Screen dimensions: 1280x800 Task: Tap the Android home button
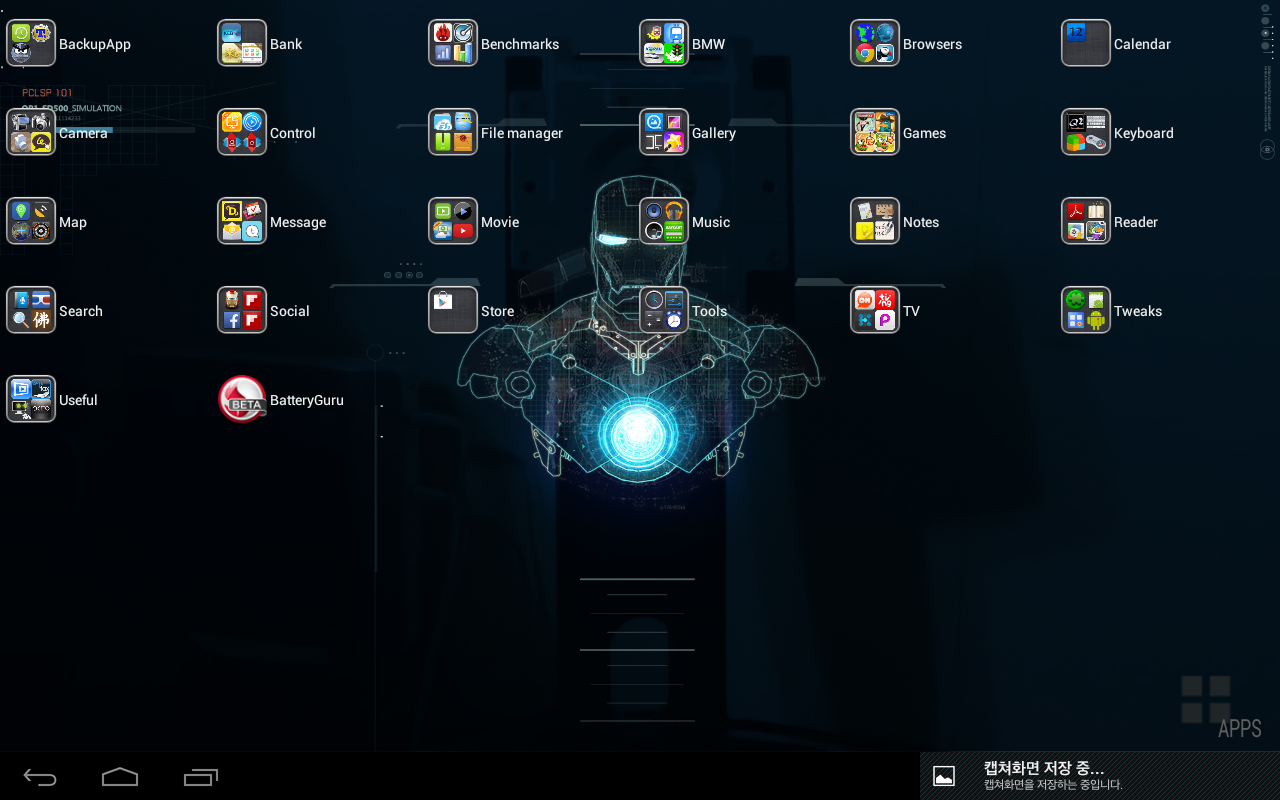click(x=120, y=777)
